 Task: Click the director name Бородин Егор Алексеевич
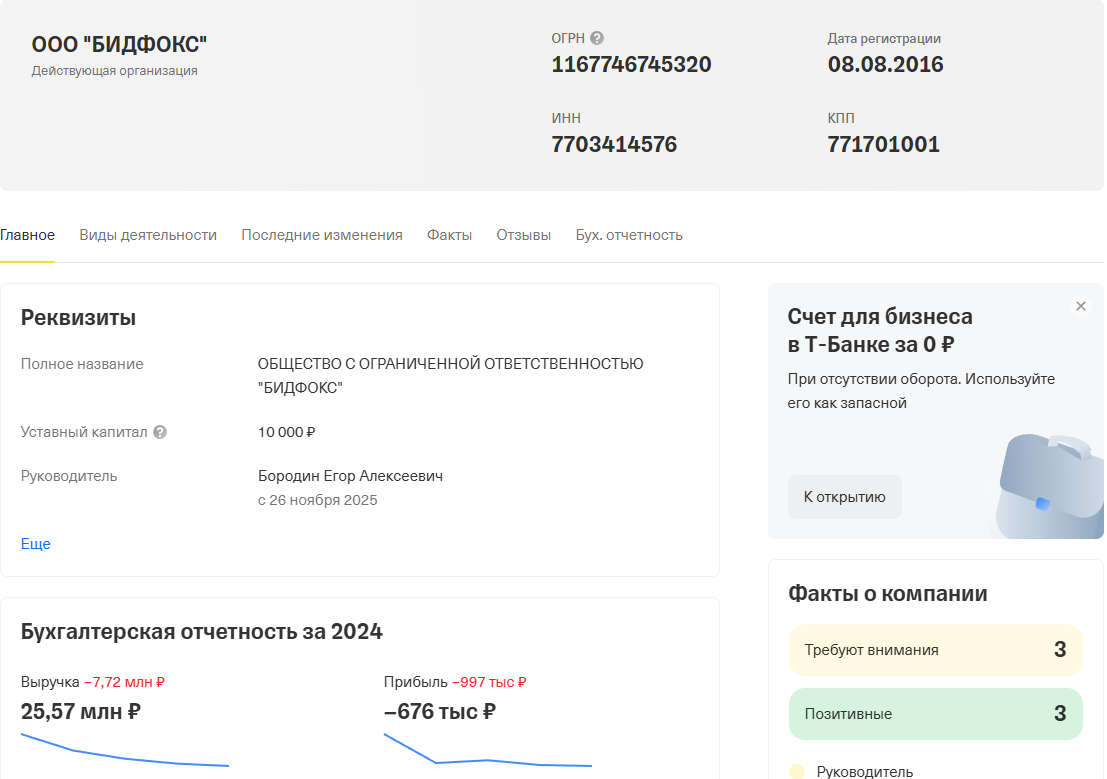click(x=350, y=476)
